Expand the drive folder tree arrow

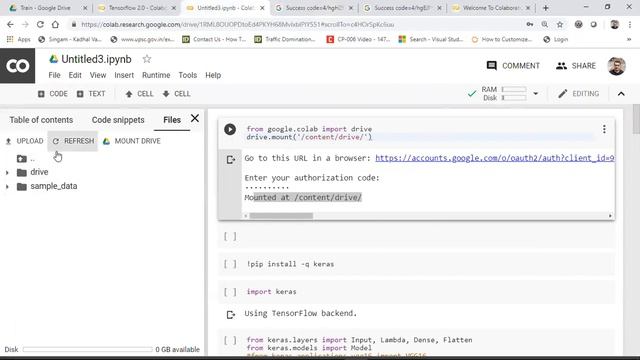pos(7,173)
